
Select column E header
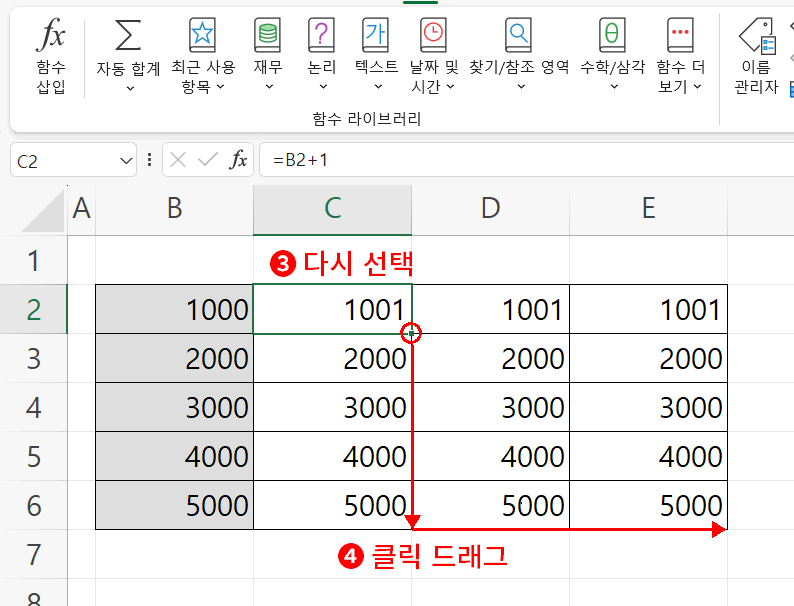[x=648, y=210]
